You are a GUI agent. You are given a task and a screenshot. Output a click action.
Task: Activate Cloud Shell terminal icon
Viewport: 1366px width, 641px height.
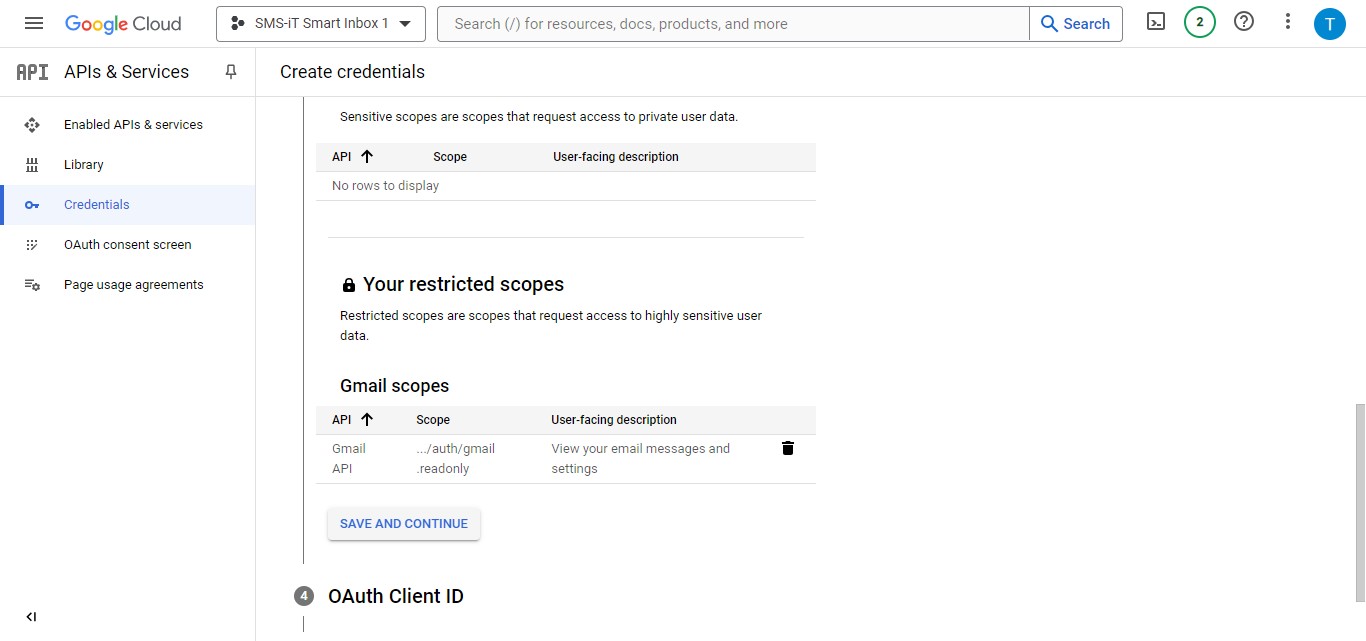pyautogui.click(x=1156, y=22)
